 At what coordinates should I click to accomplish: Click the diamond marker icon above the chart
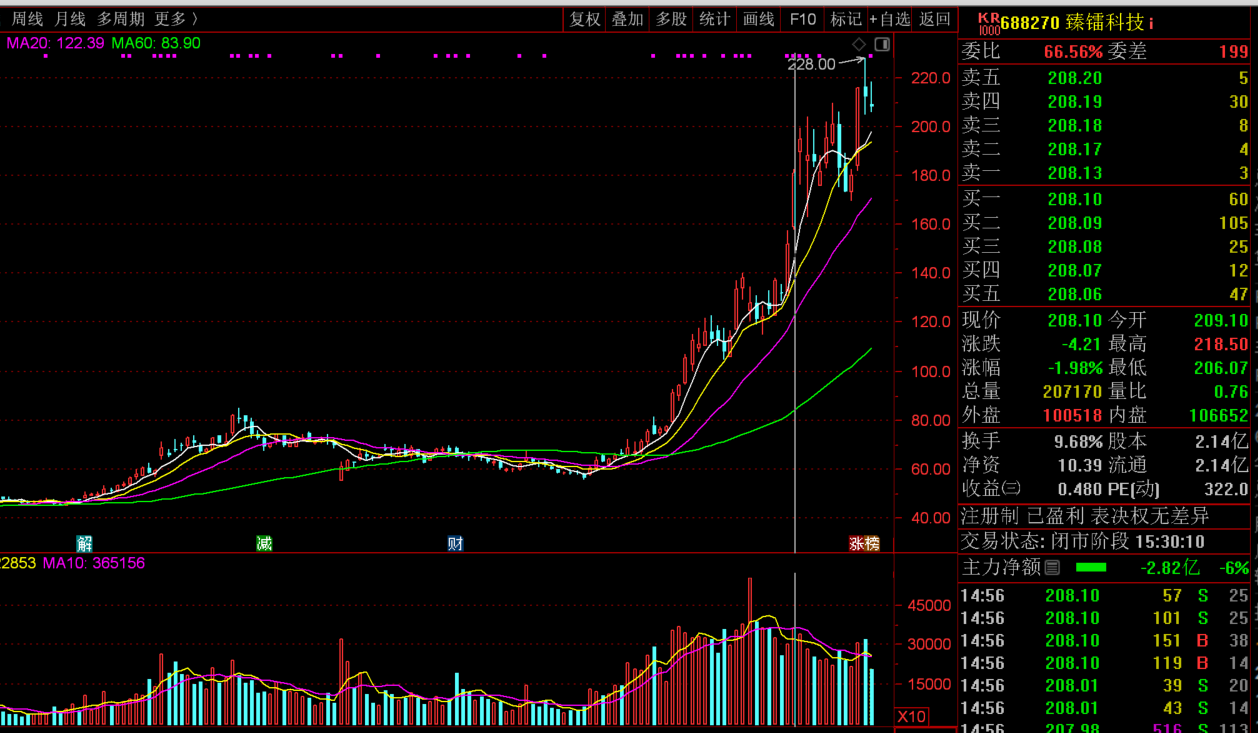pyautogui.click(x=858, y=44)
